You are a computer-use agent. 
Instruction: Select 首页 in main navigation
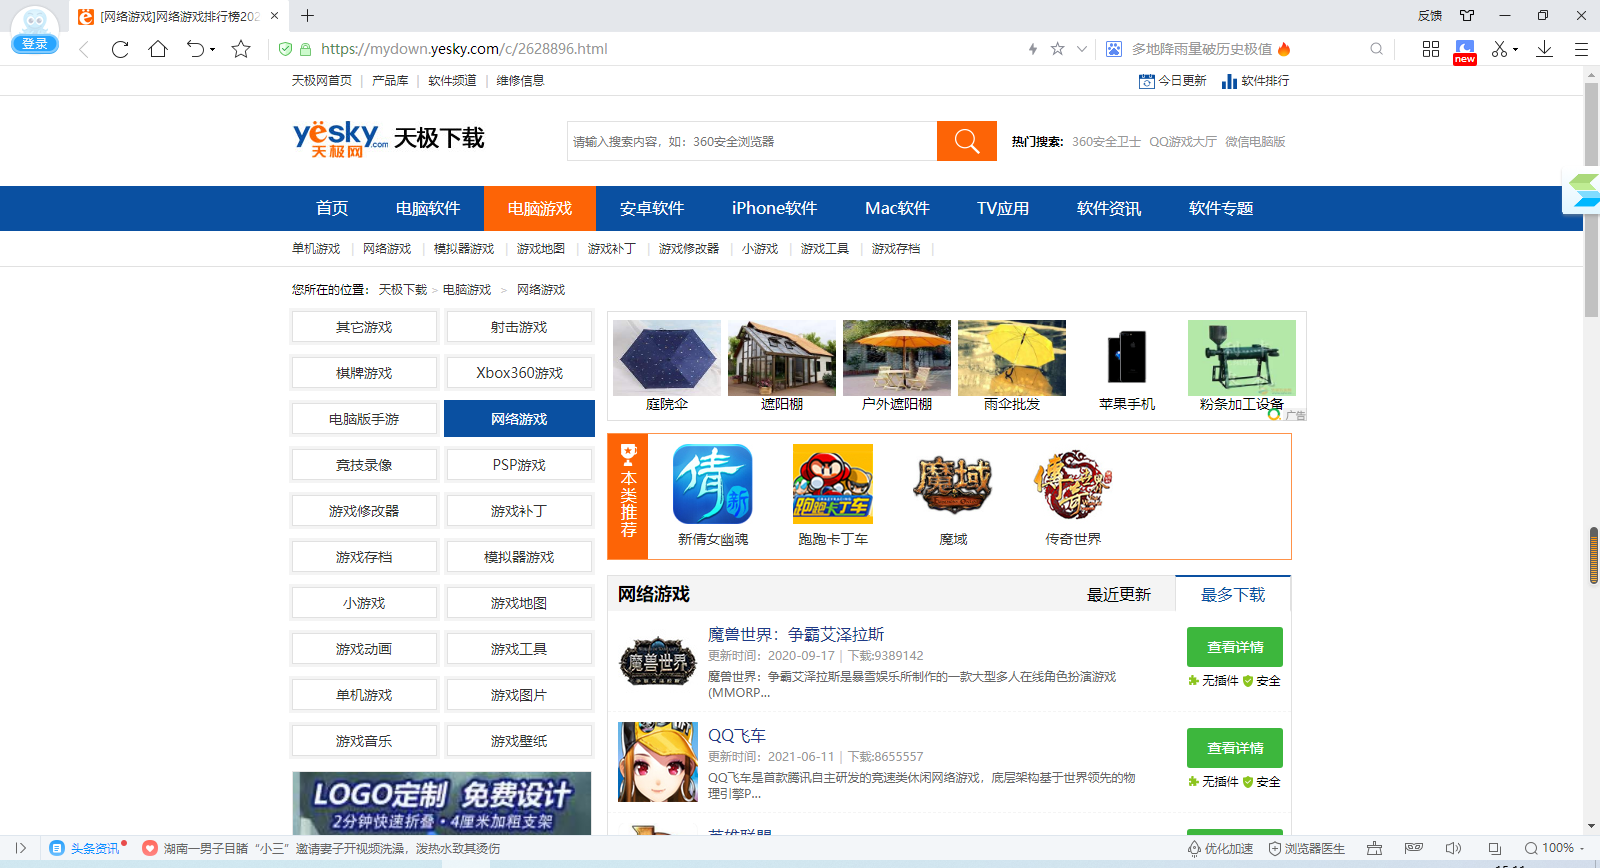click(332, 208)
